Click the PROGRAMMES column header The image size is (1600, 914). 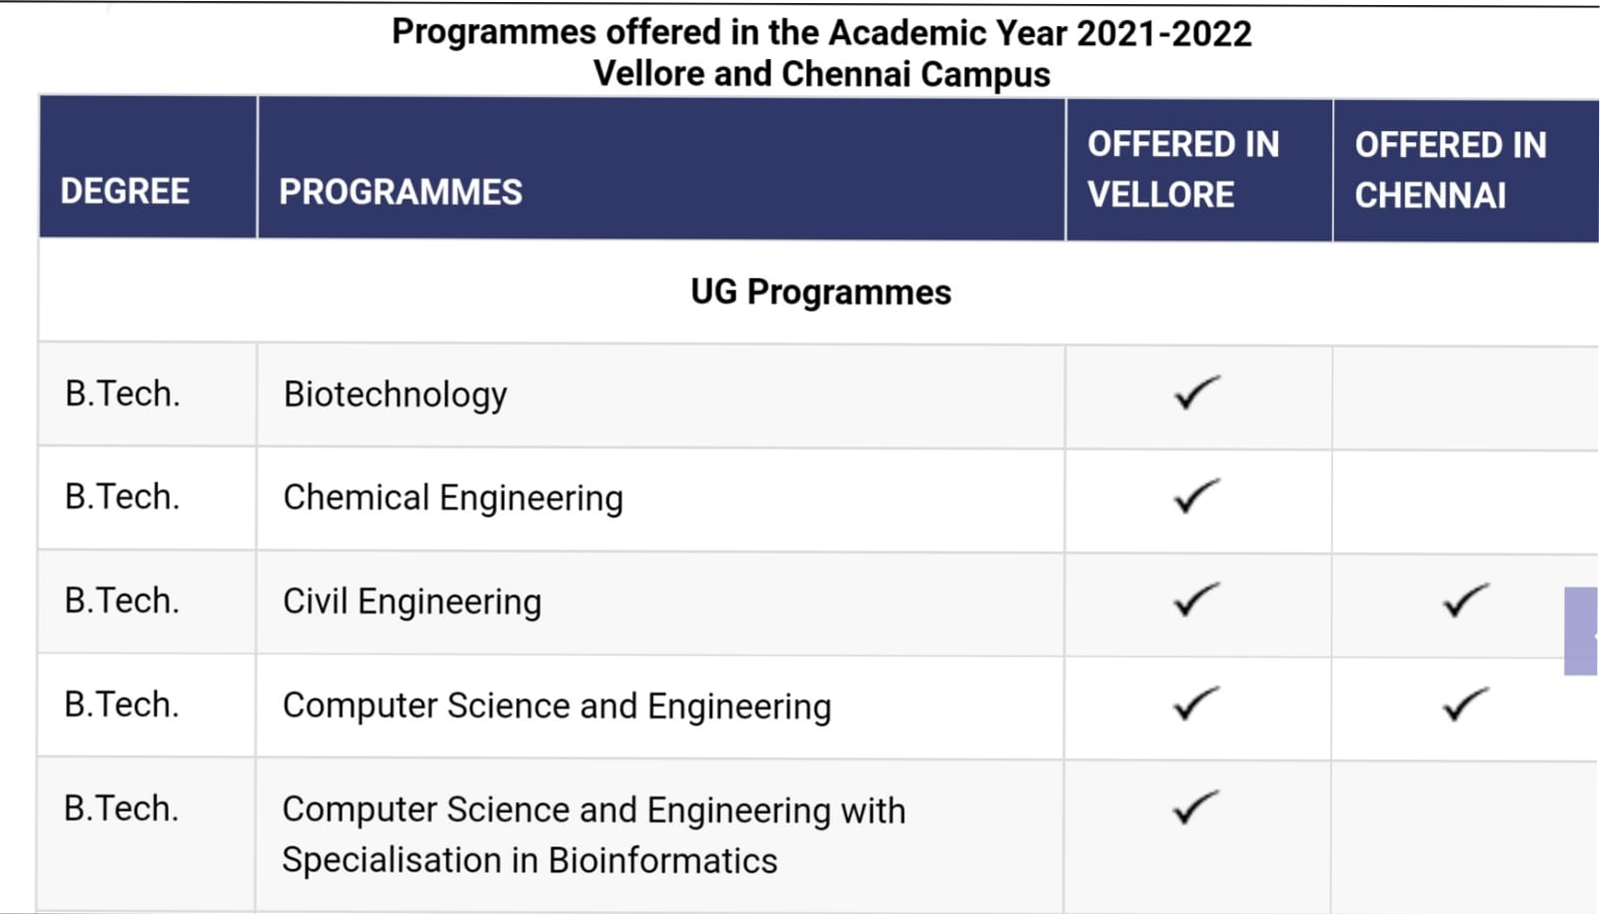coord(400,192)
